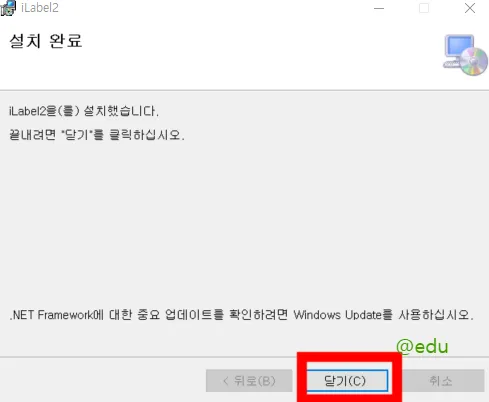Click the iLabel2 title text in title bar

click(40, 8)
